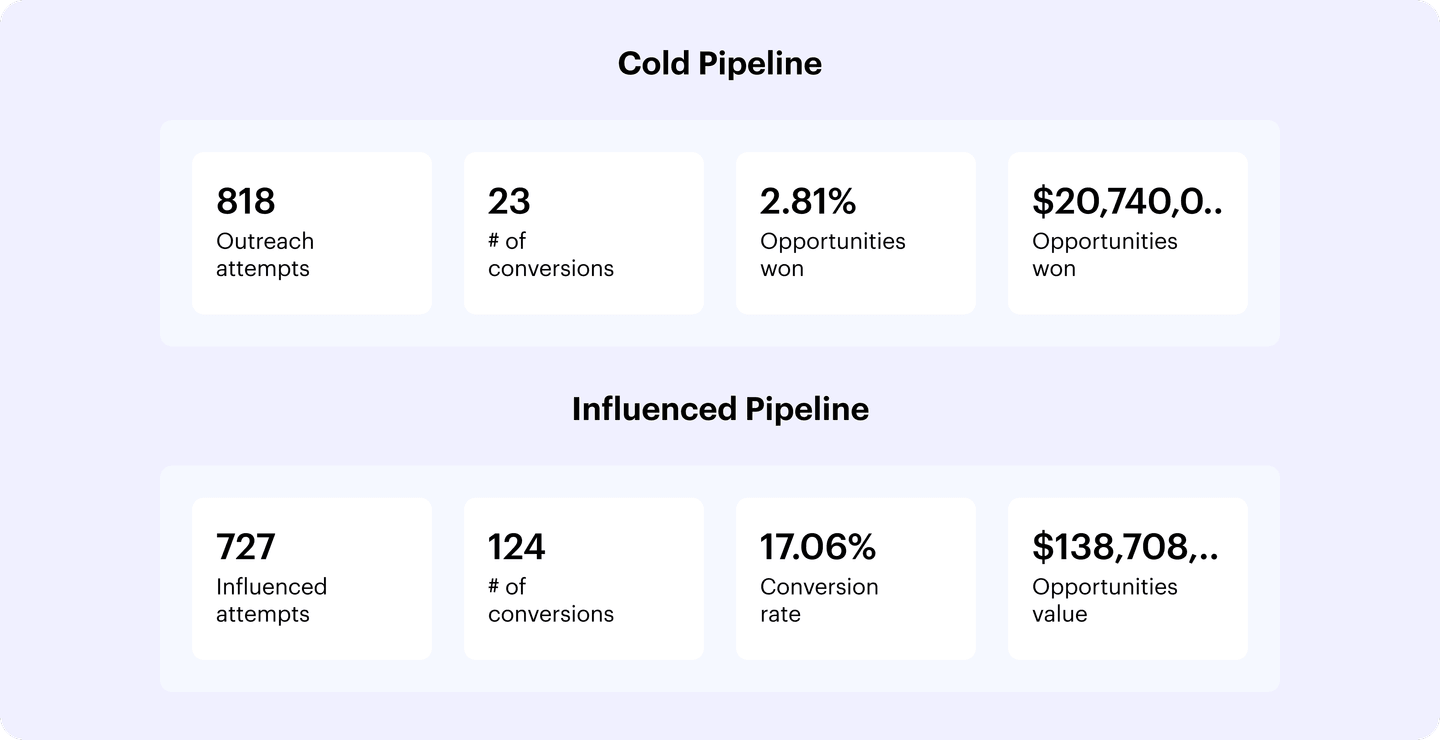1440x740 pixels.
Task: Select the 727 influenced value
Action: click(246, 547)
